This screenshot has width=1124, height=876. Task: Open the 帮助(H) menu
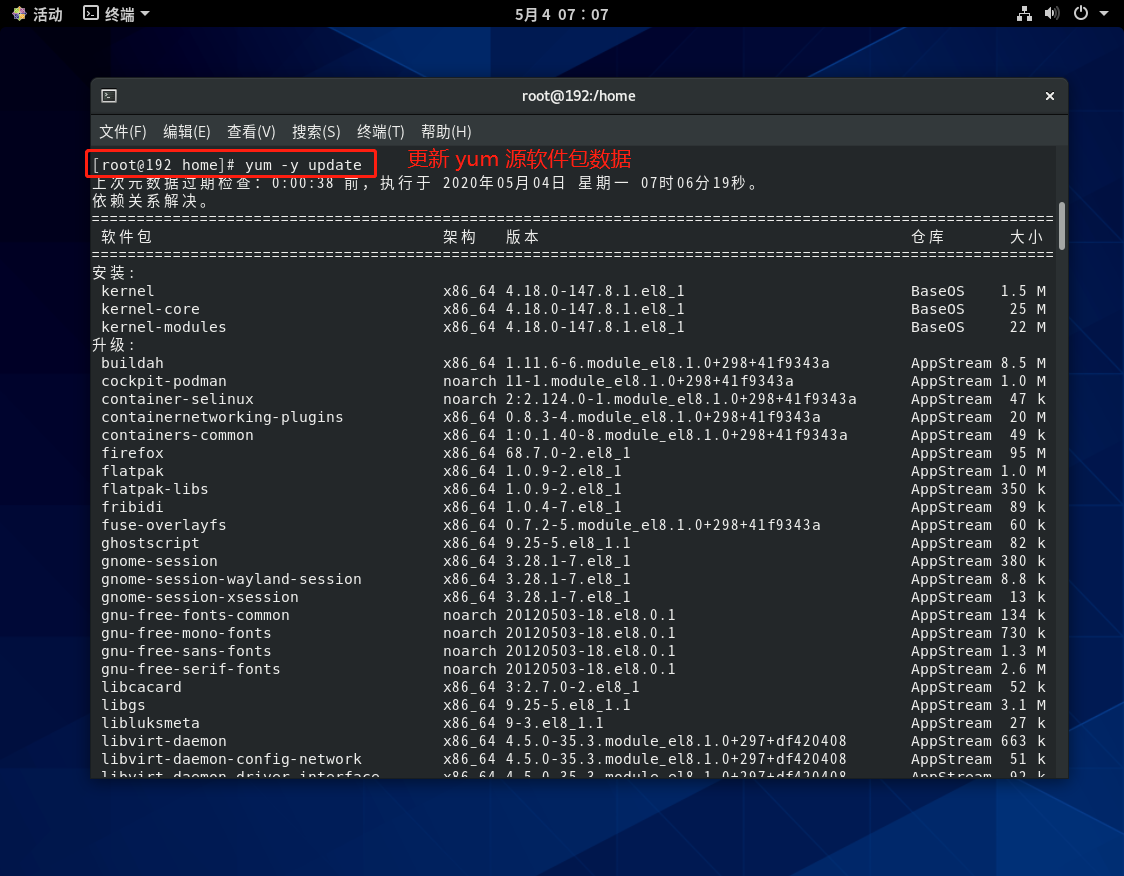(x=446, y=132)
